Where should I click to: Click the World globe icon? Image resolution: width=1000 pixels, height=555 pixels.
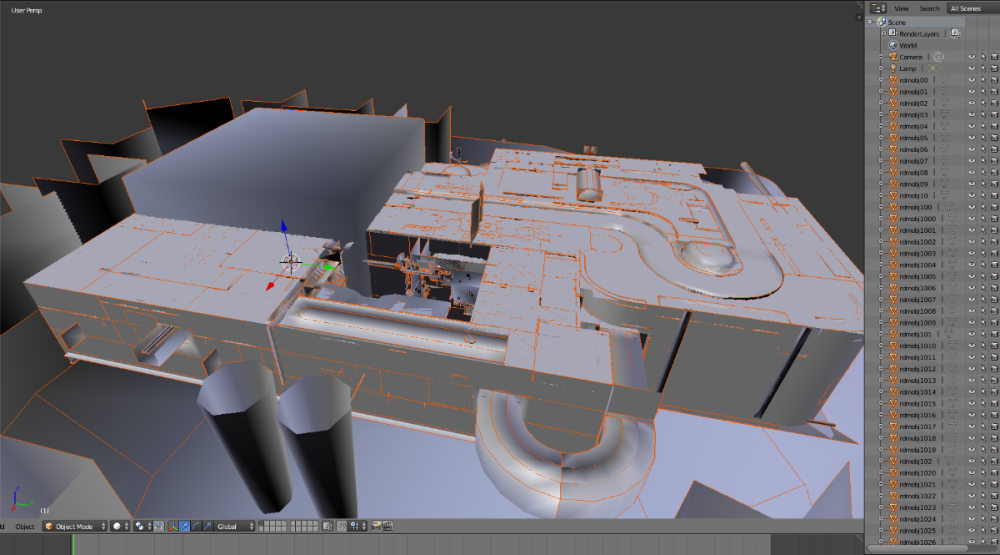[893, 45]
